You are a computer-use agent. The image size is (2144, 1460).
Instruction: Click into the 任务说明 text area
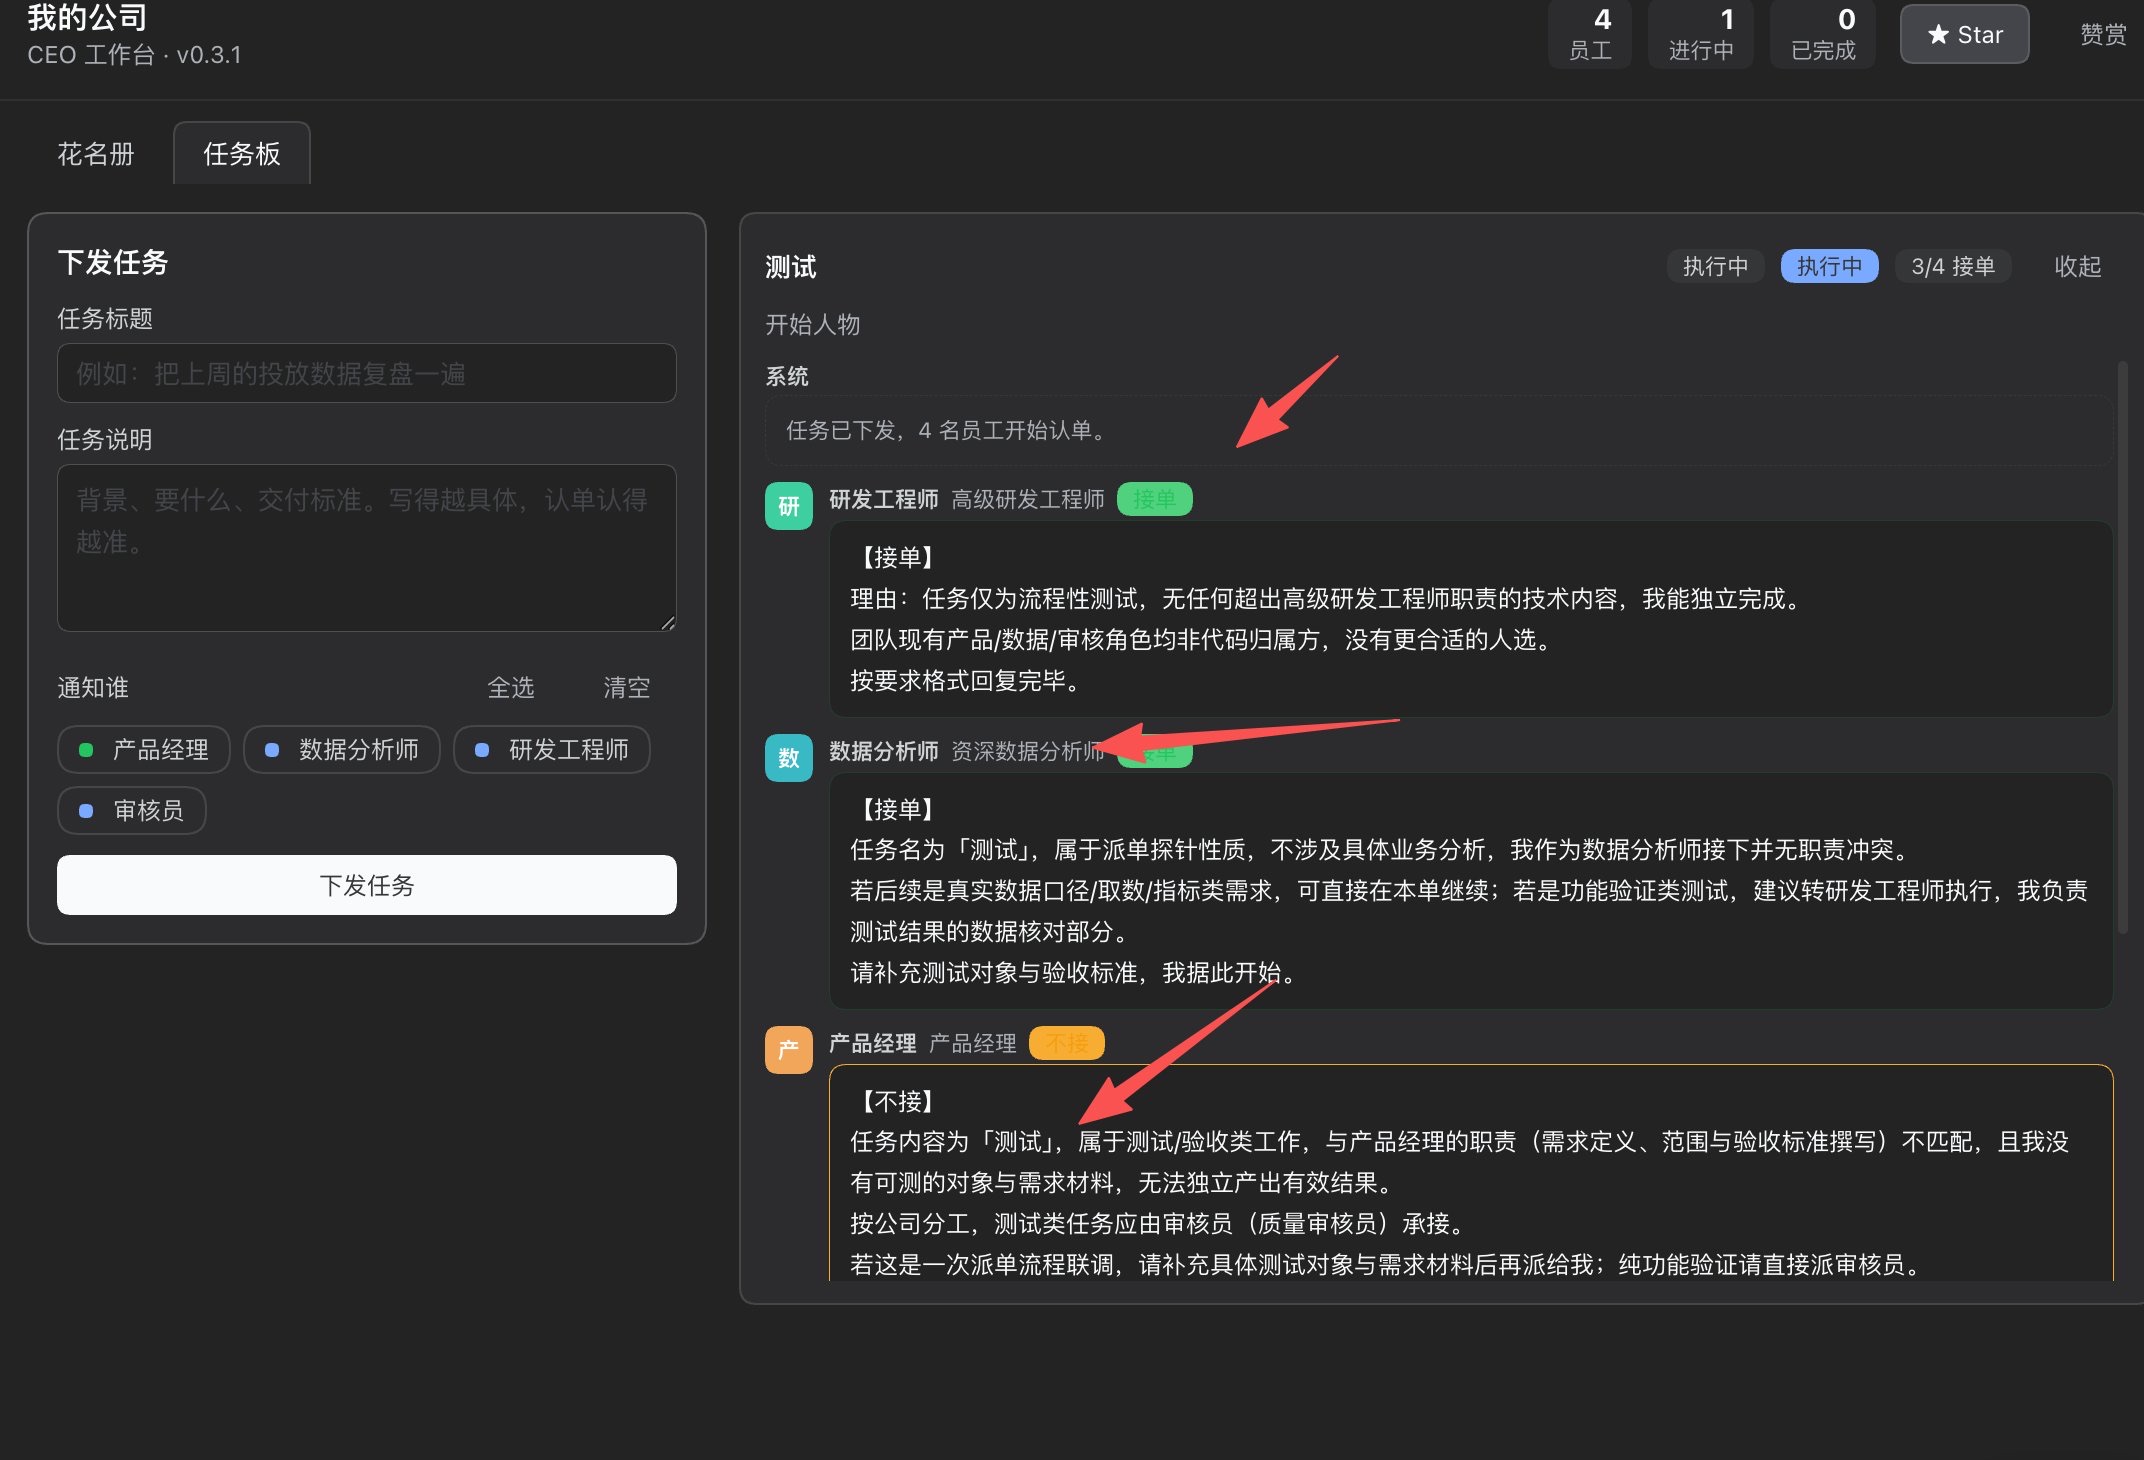(x=366, y=547)
